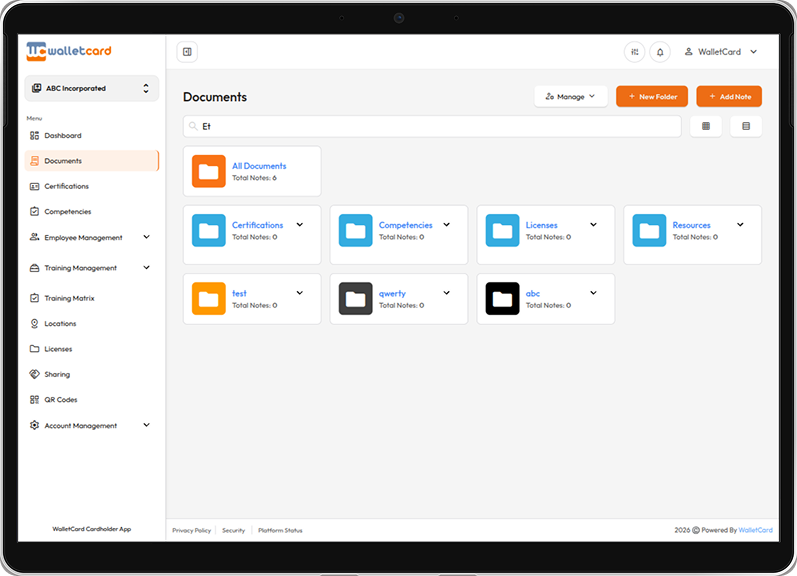797x576 pixels.
Task: Expand the Certifications folder options chevron
Action: click(300, 225)
